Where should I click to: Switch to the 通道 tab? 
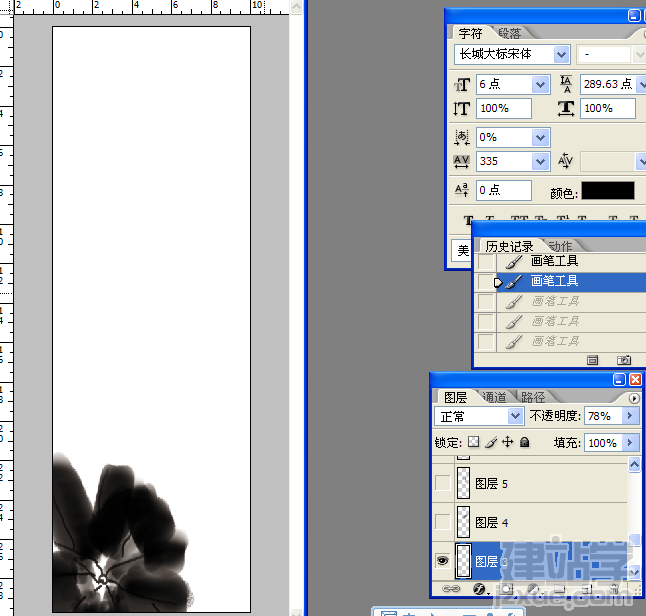coord(494,397)
